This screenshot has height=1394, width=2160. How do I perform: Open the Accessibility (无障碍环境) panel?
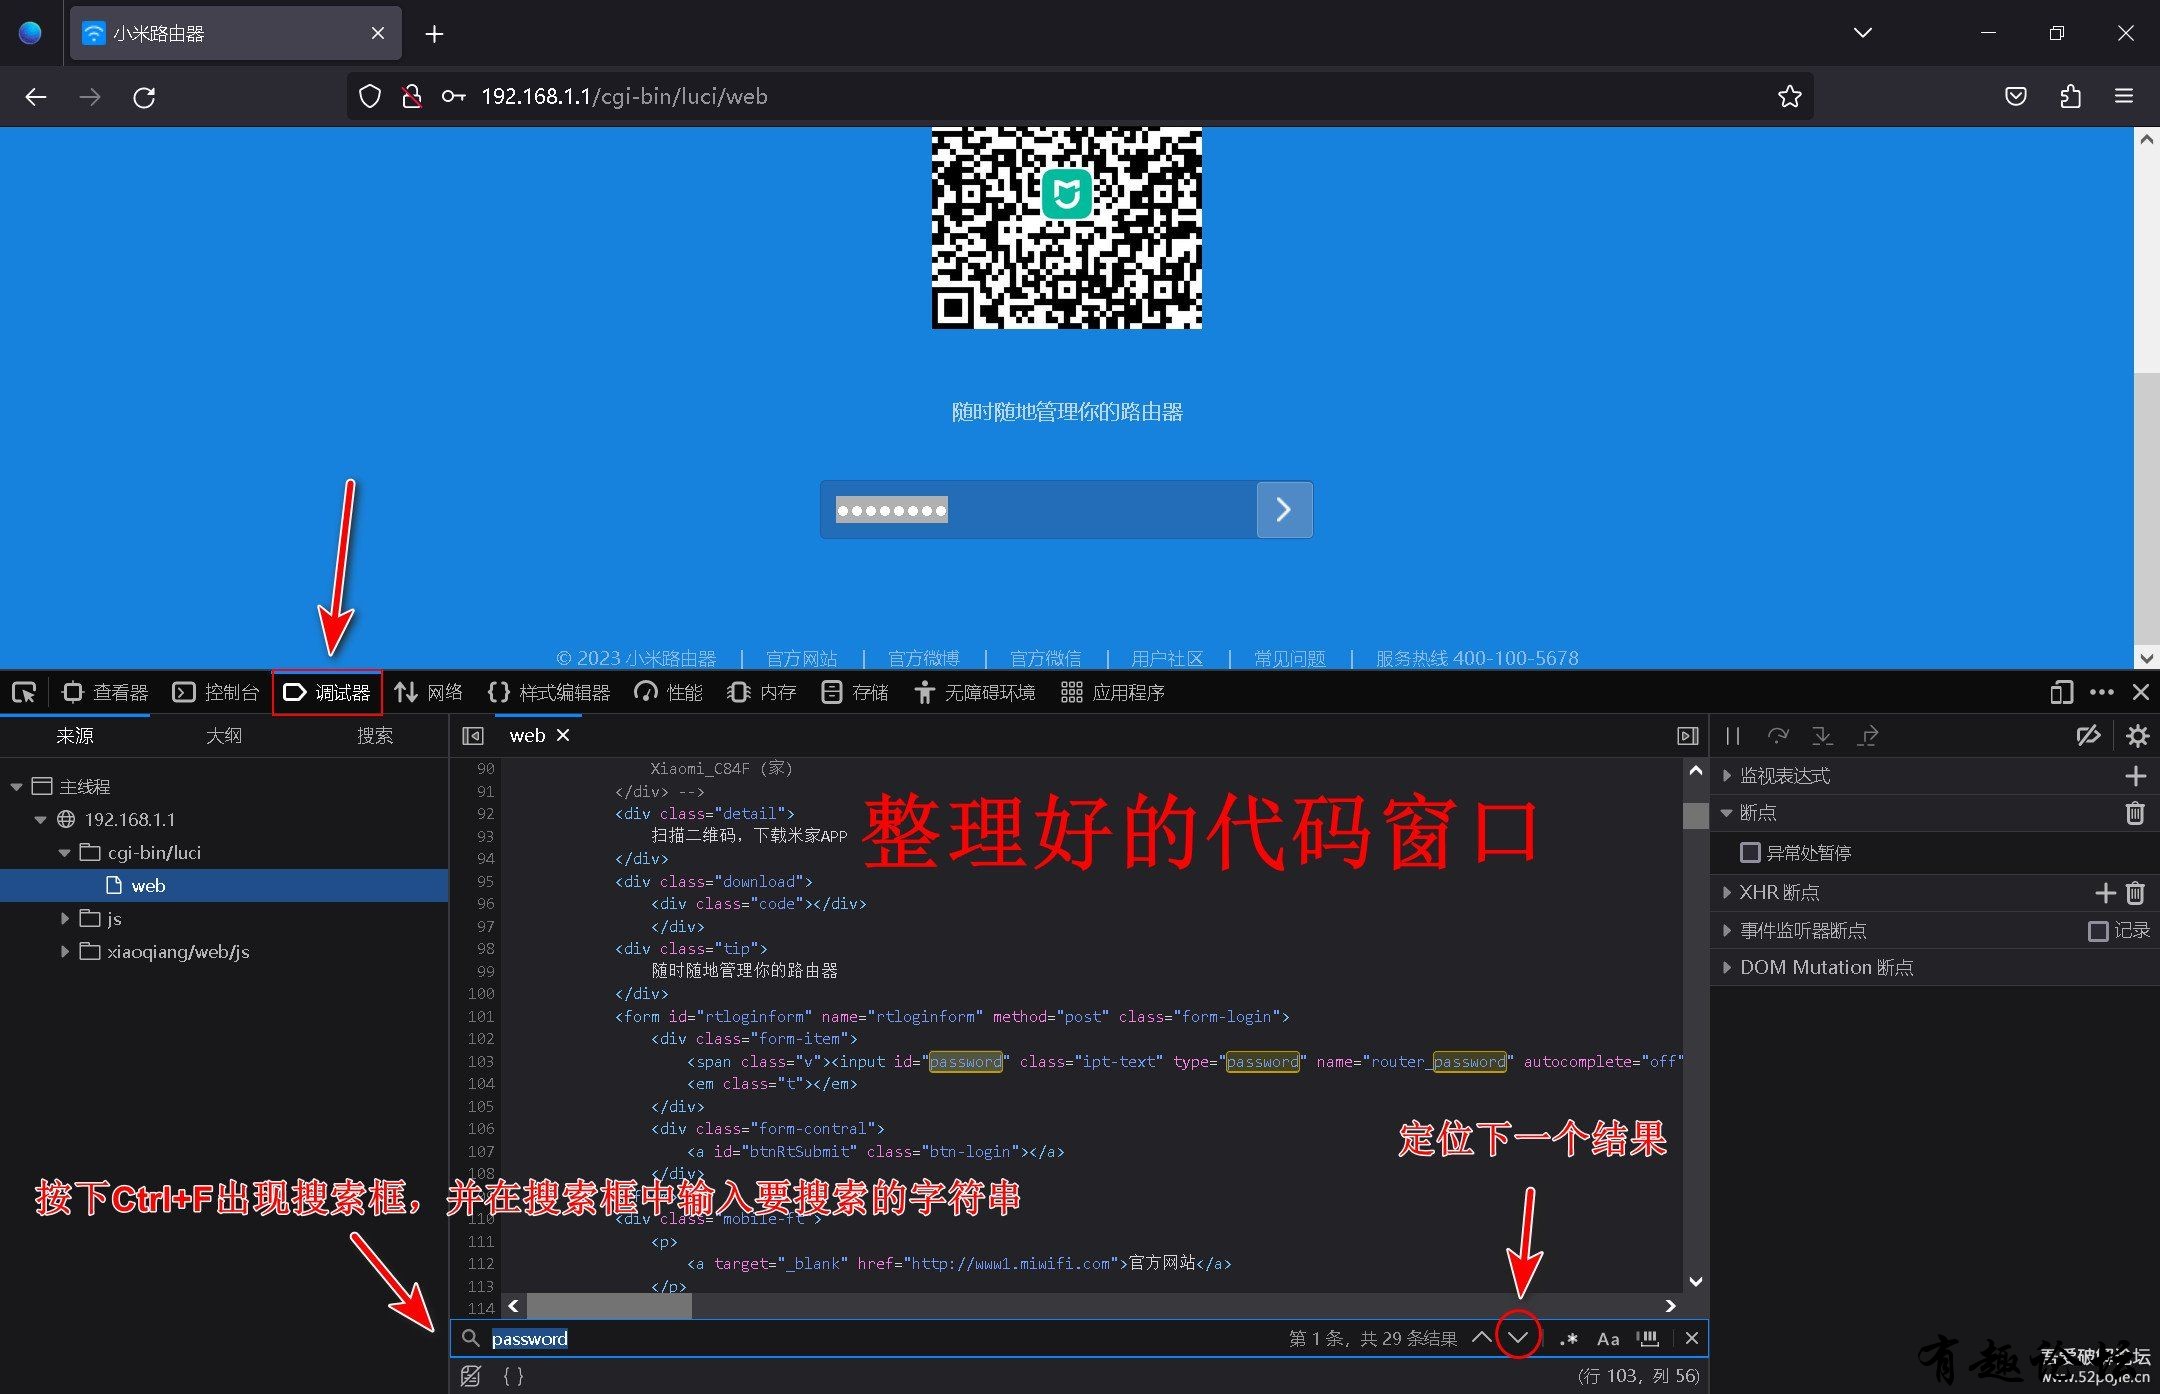975,692
